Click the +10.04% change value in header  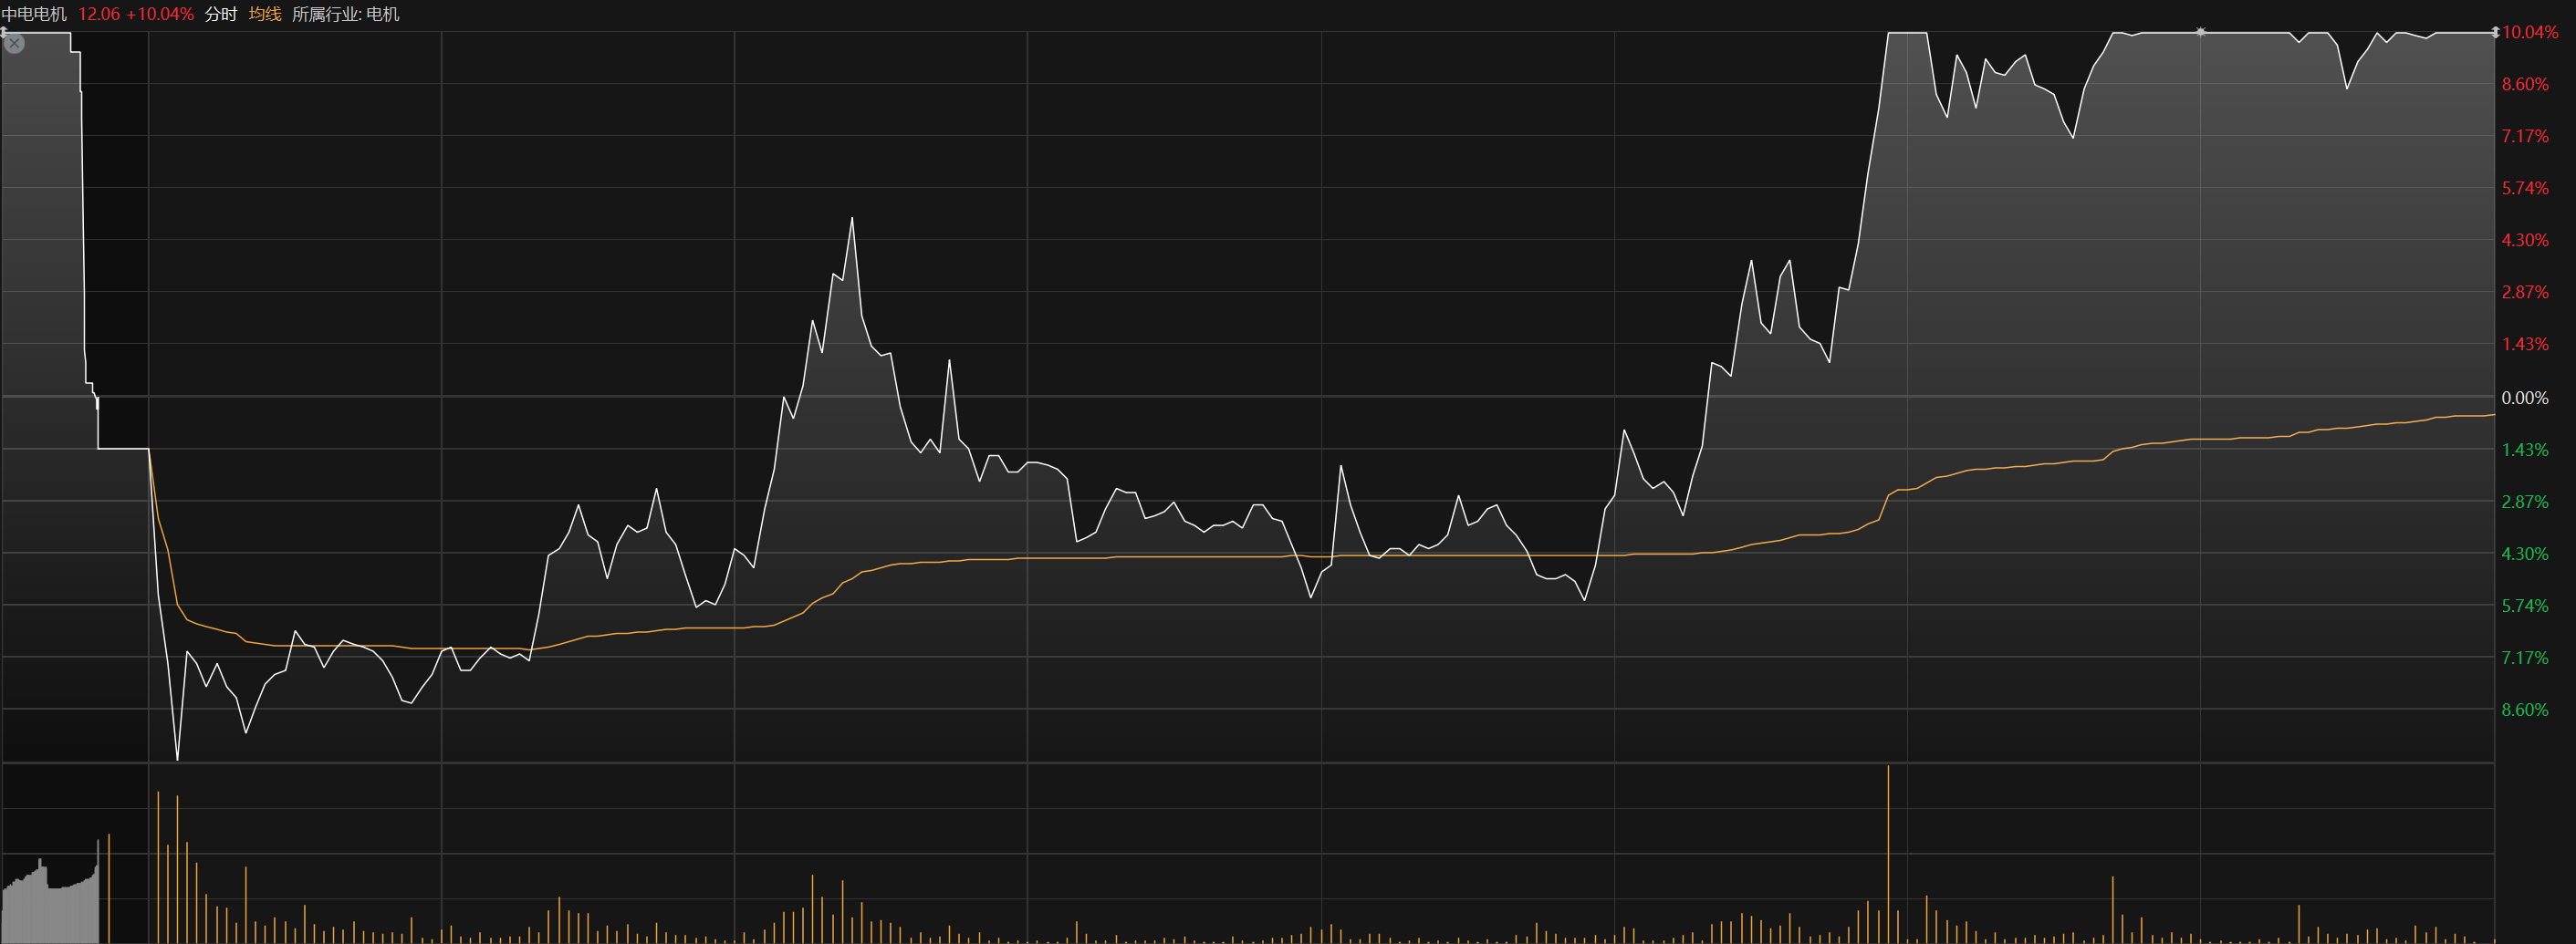coord(160,14)
